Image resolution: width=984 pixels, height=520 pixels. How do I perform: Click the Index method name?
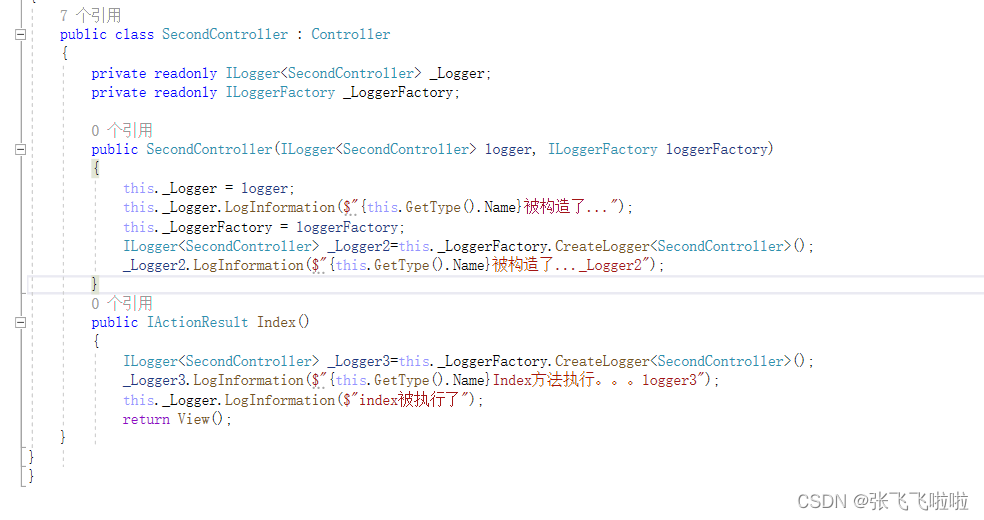pos(276,322)
